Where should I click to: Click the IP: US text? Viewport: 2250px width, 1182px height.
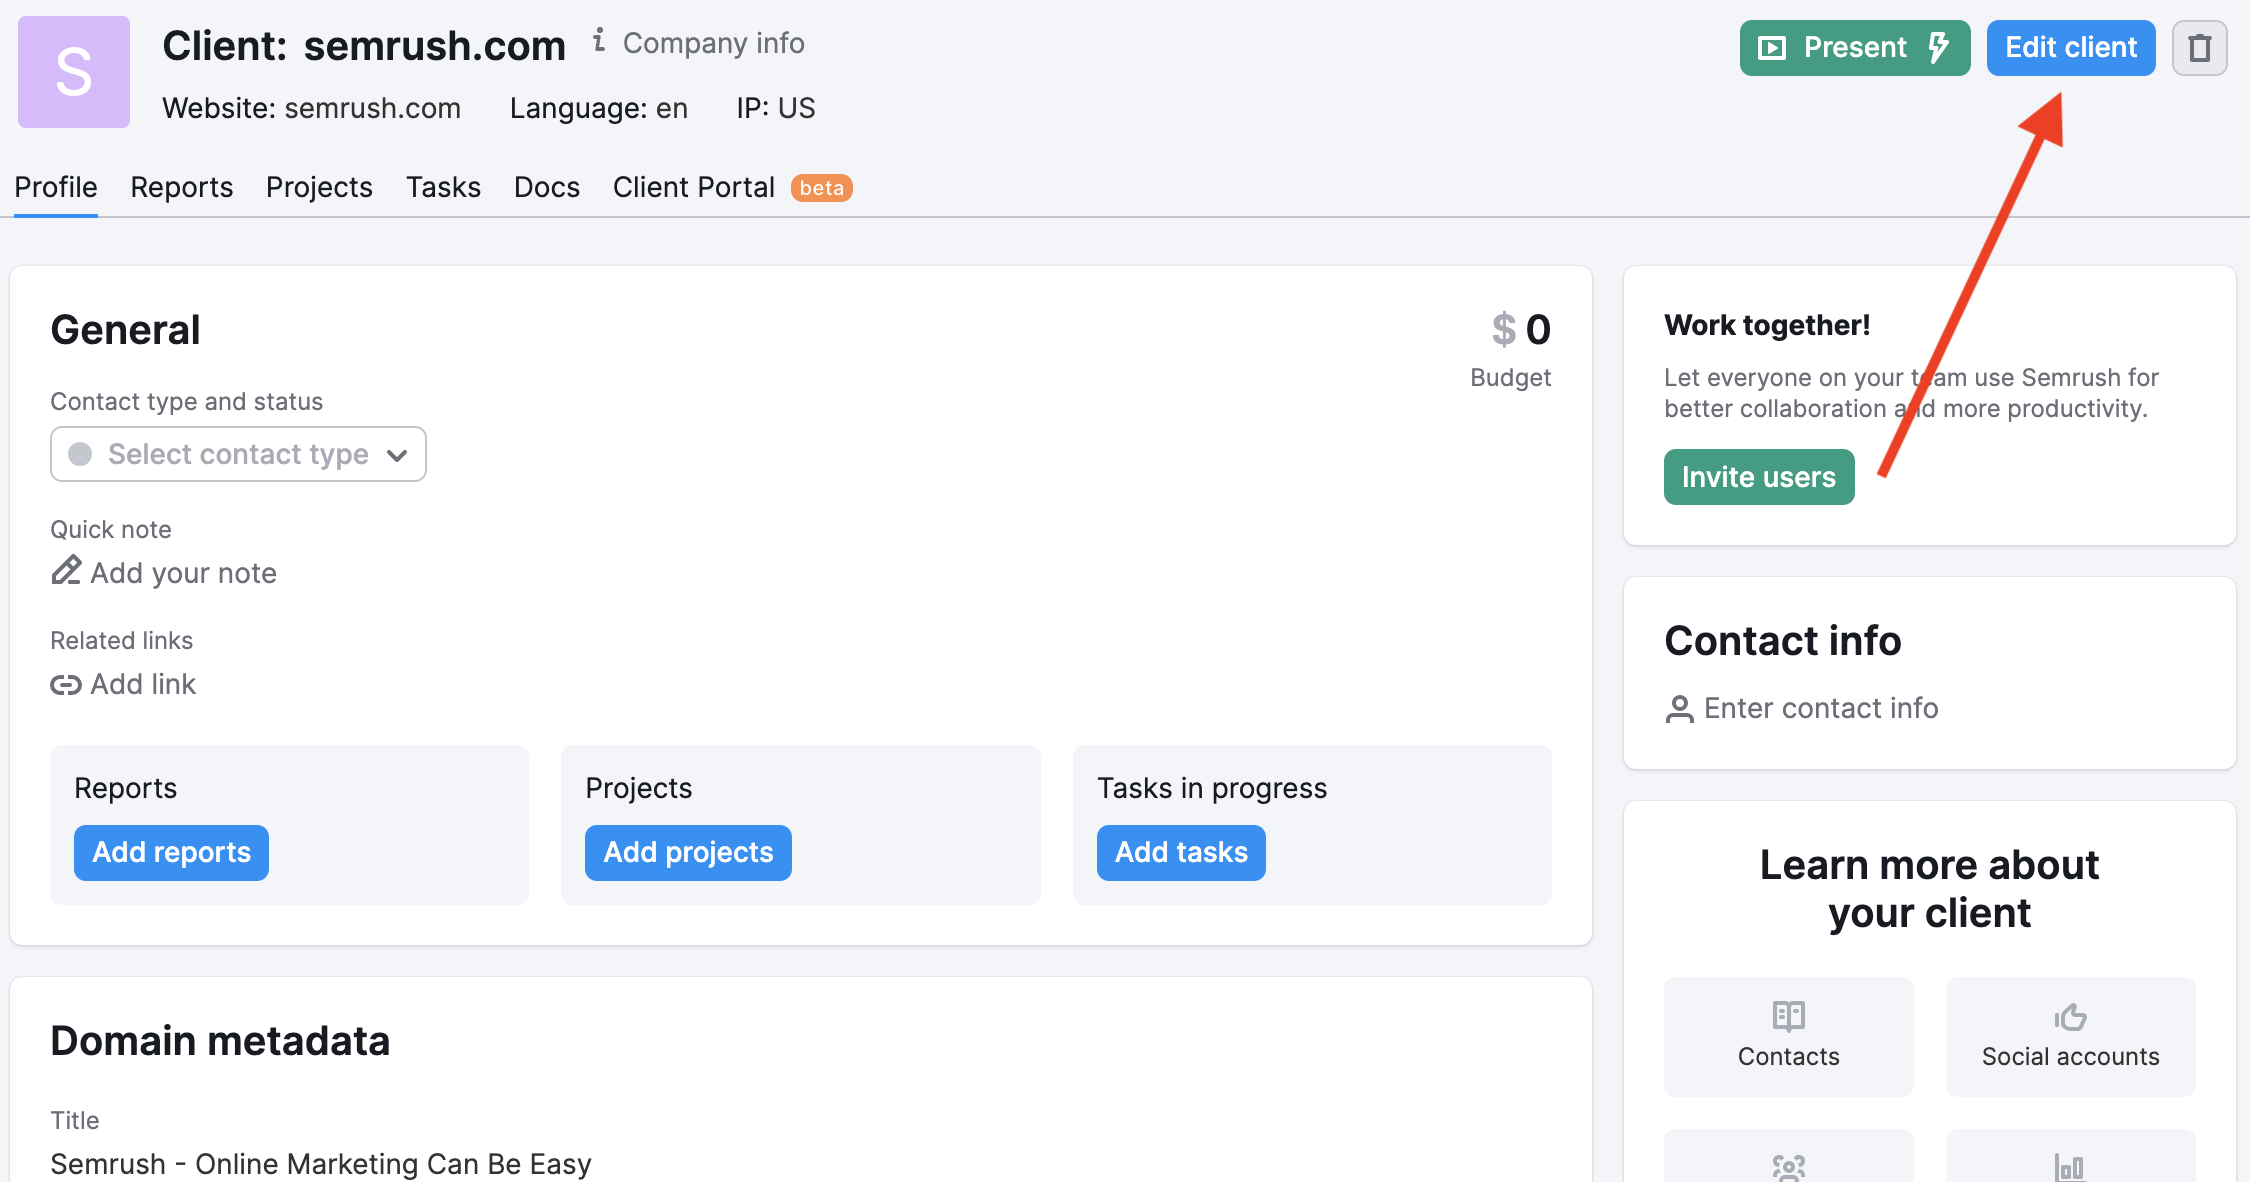[776, 108]
